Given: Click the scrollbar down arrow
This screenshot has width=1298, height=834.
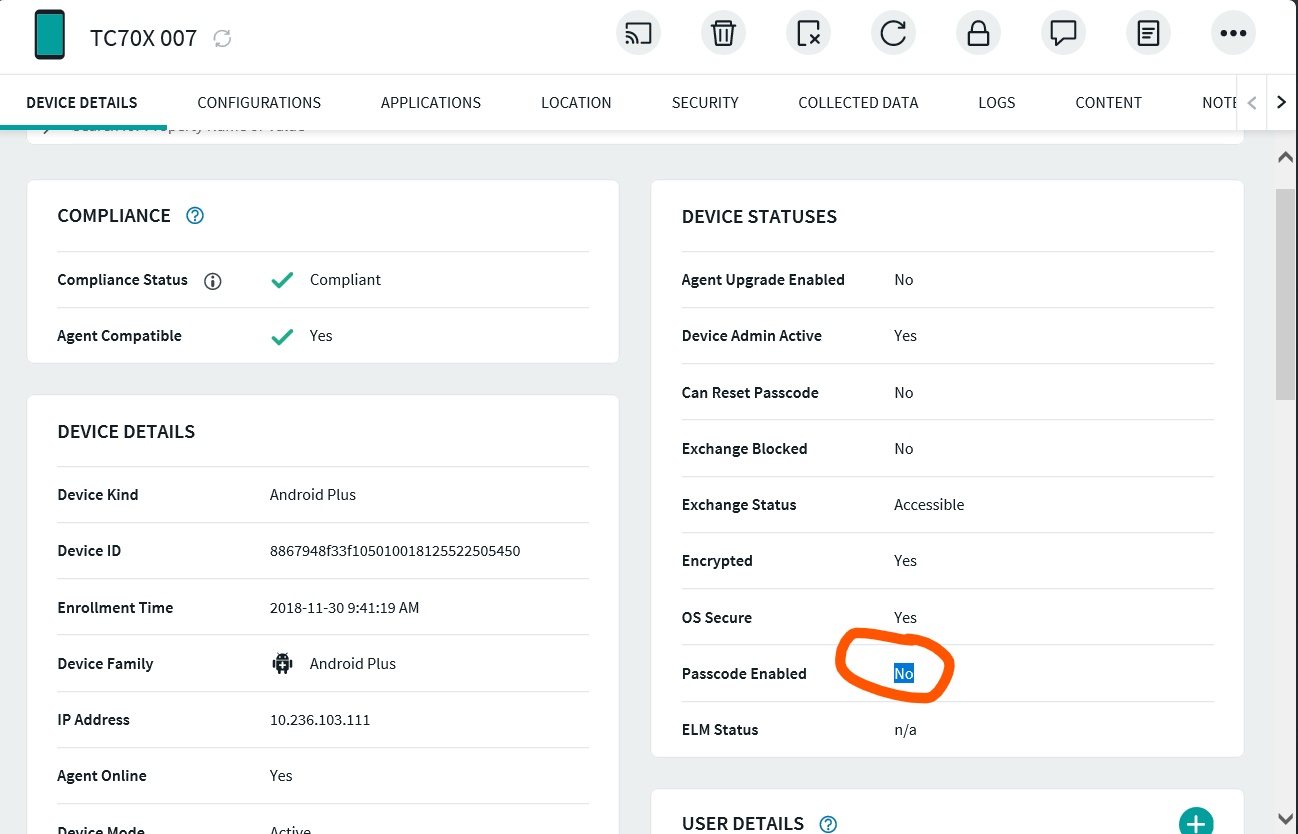Looking at the screenshot, I should point(1285,819).
